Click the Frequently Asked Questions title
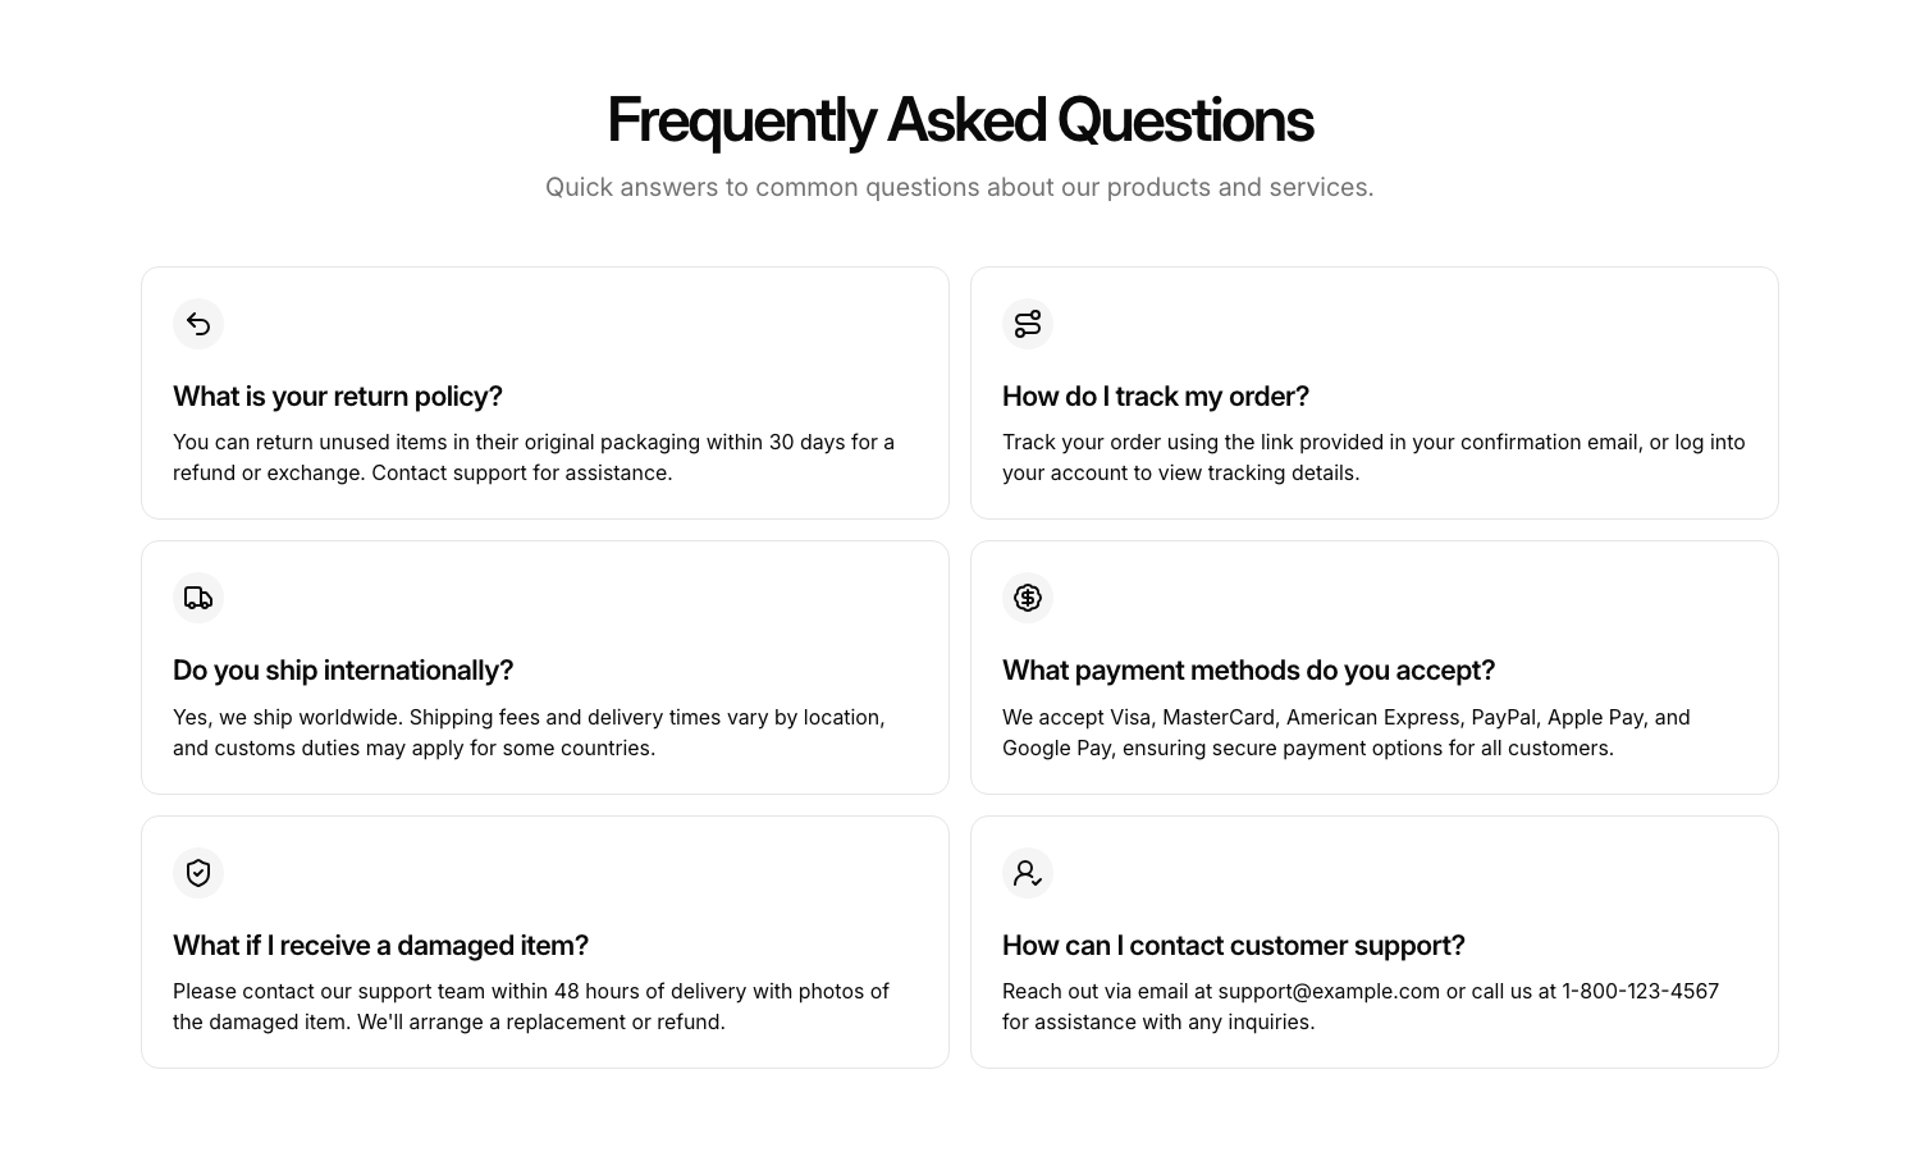 [960, 120]
